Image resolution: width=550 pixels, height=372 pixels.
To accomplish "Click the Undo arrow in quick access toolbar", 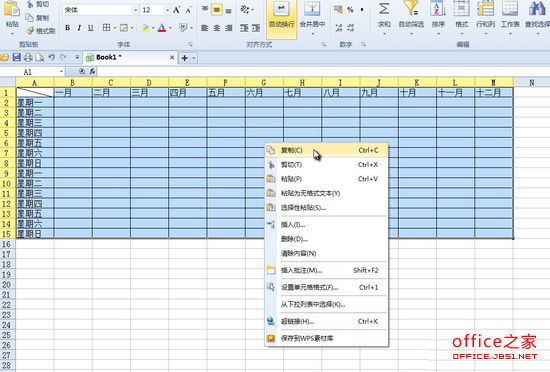I will tap(52, 58).
